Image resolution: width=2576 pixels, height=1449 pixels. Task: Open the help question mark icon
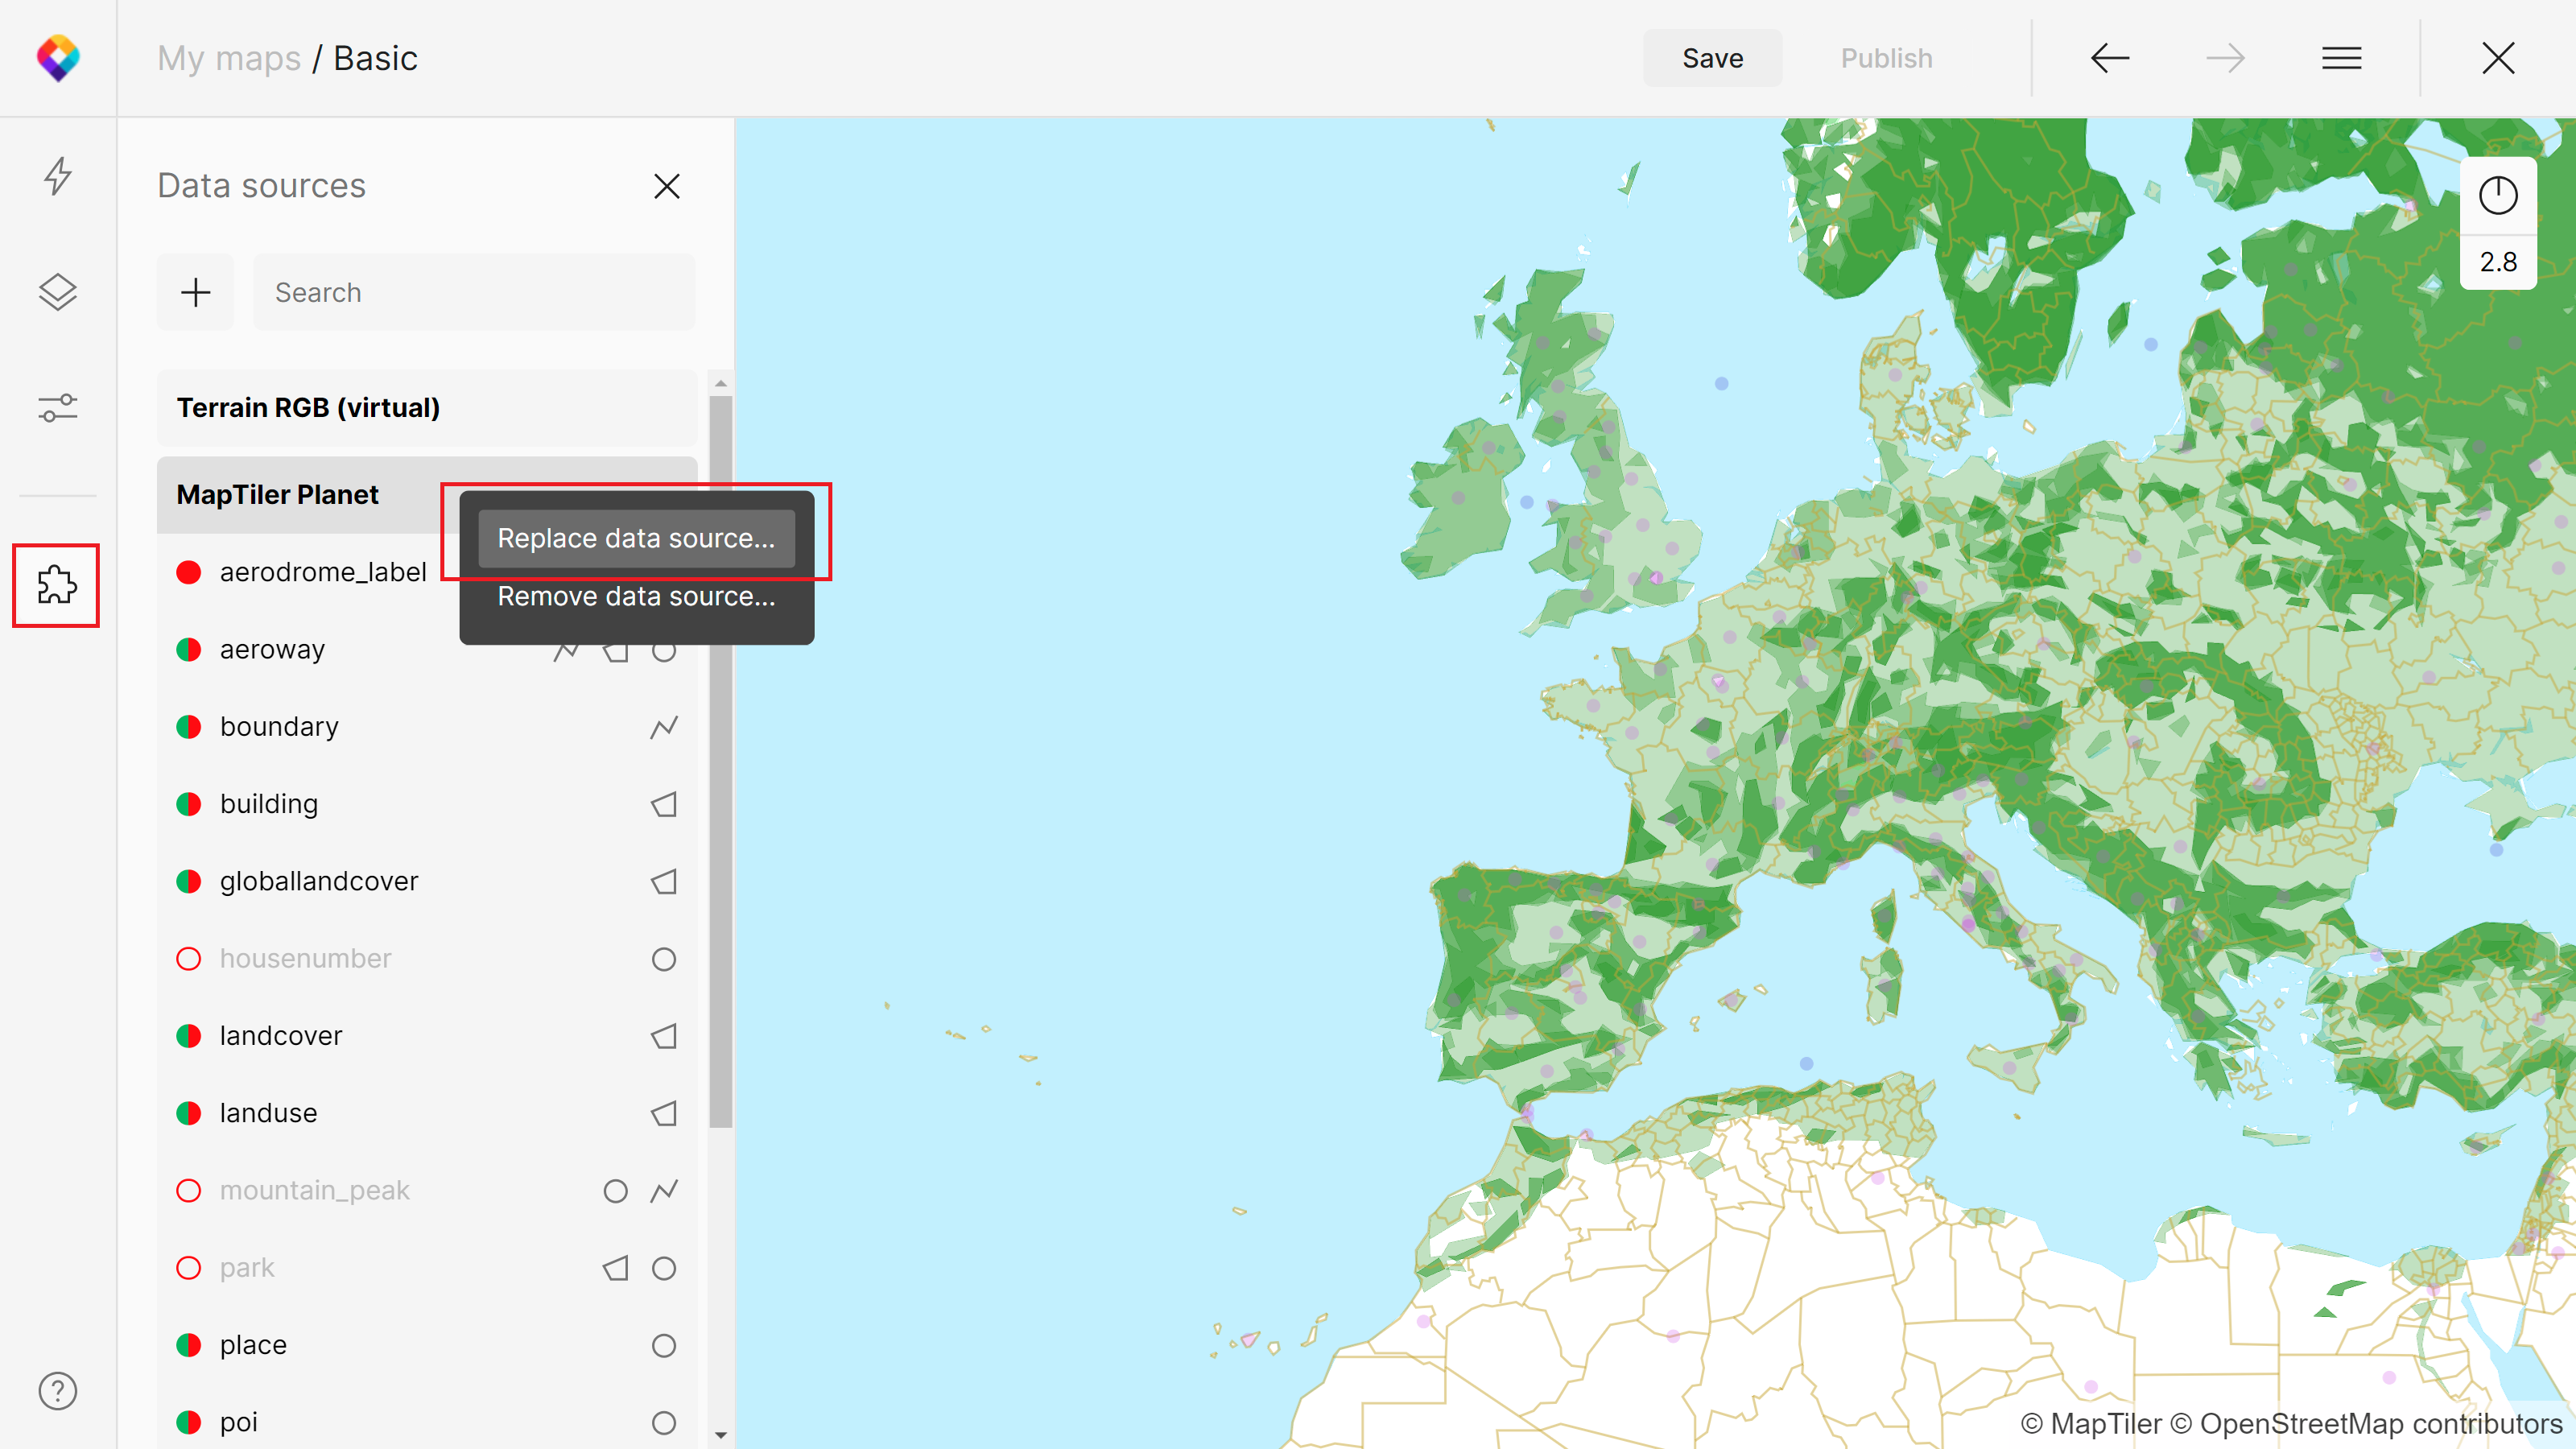(57, 1391)
